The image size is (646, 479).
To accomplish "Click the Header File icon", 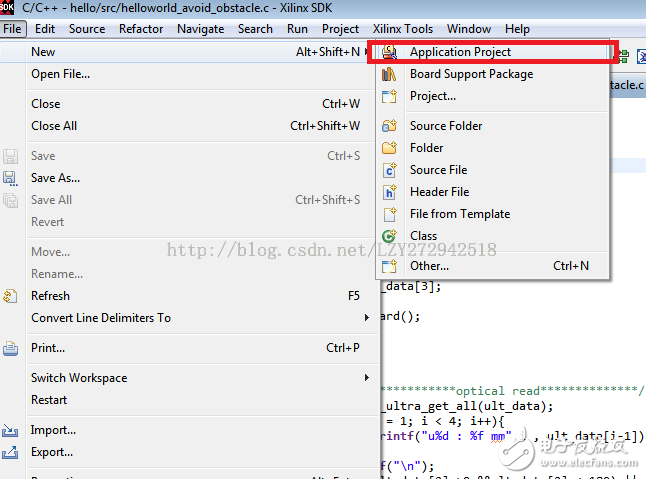I will coord(390,192).
